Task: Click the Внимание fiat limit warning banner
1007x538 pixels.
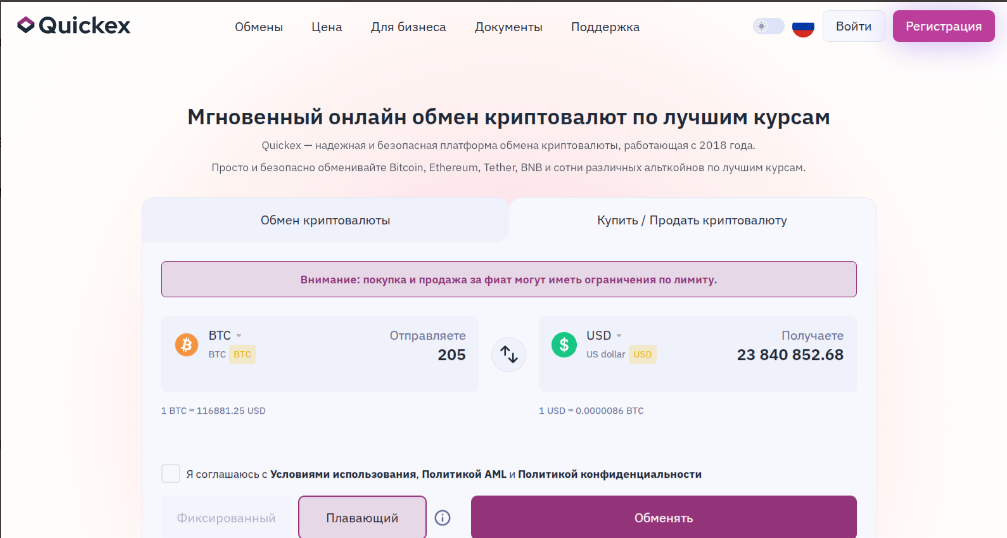Action: [509, 279]
